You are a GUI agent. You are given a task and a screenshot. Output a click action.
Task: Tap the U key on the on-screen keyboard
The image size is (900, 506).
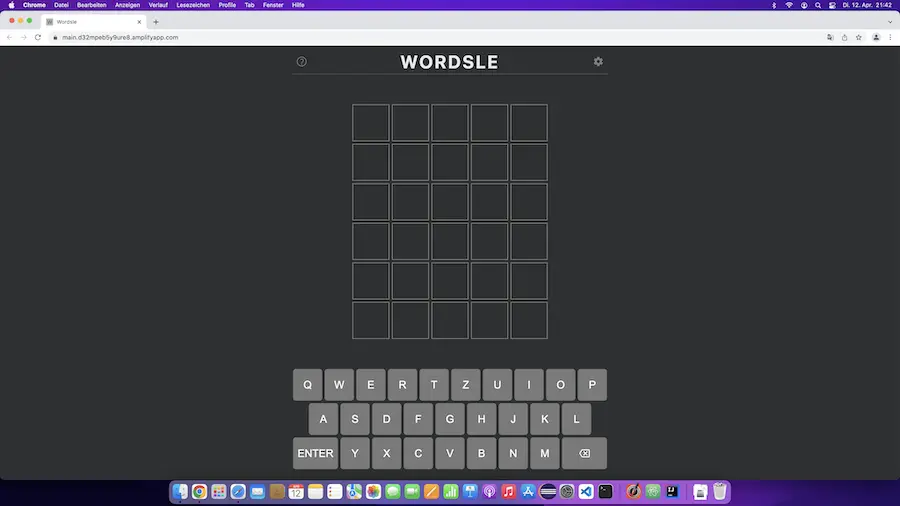point(497,385)
